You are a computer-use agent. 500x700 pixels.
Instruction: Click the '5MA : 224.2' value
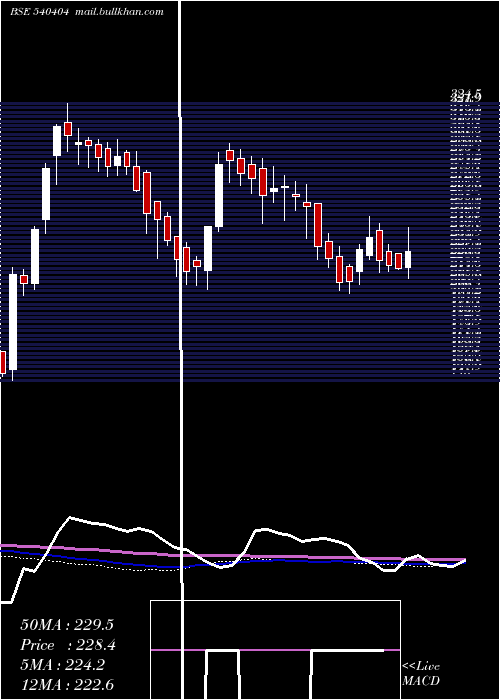click(x=62, y=665)
